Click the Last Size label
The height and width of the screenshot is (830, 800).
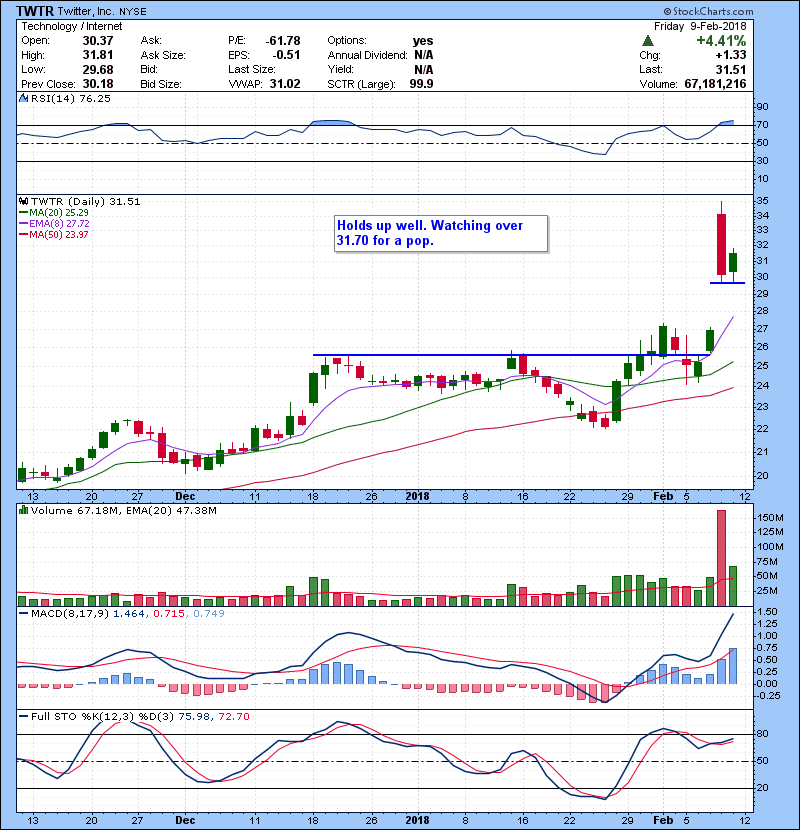coord(252,69)
